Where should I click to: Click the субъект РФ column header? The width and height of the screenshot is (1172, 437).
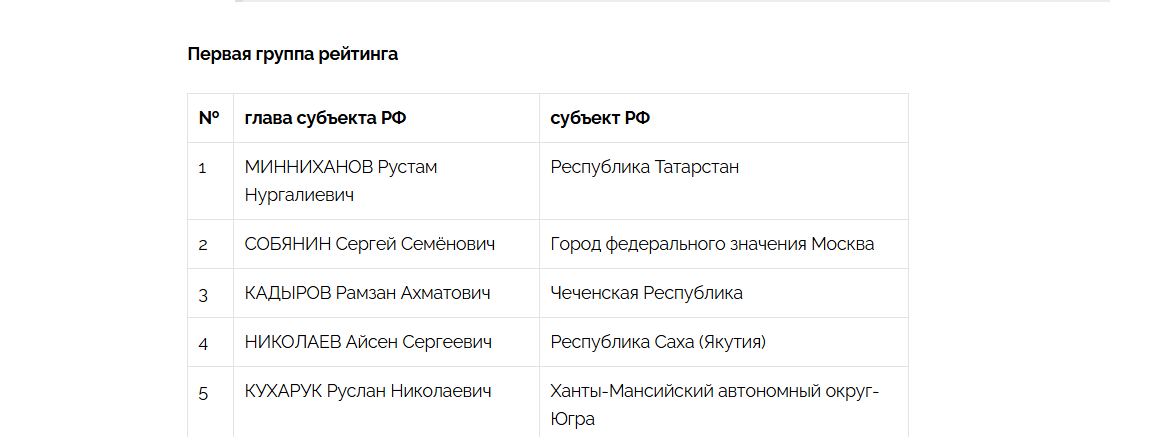pyautogui.click(x=600, y=118)
